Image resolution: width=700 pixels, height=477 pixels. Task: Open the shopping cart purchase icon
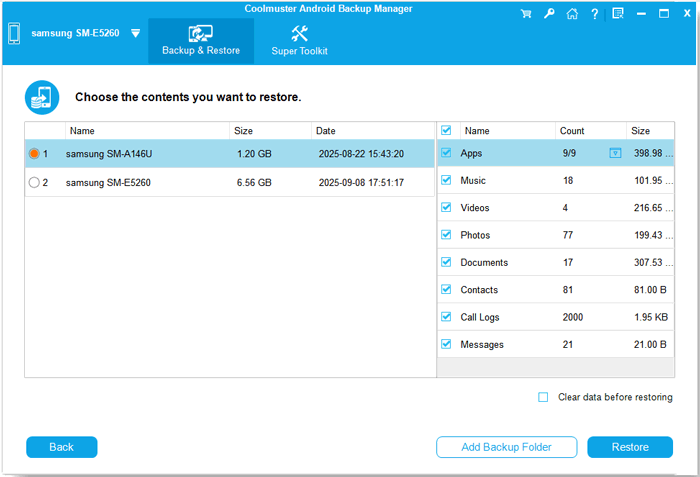(527, 14)
